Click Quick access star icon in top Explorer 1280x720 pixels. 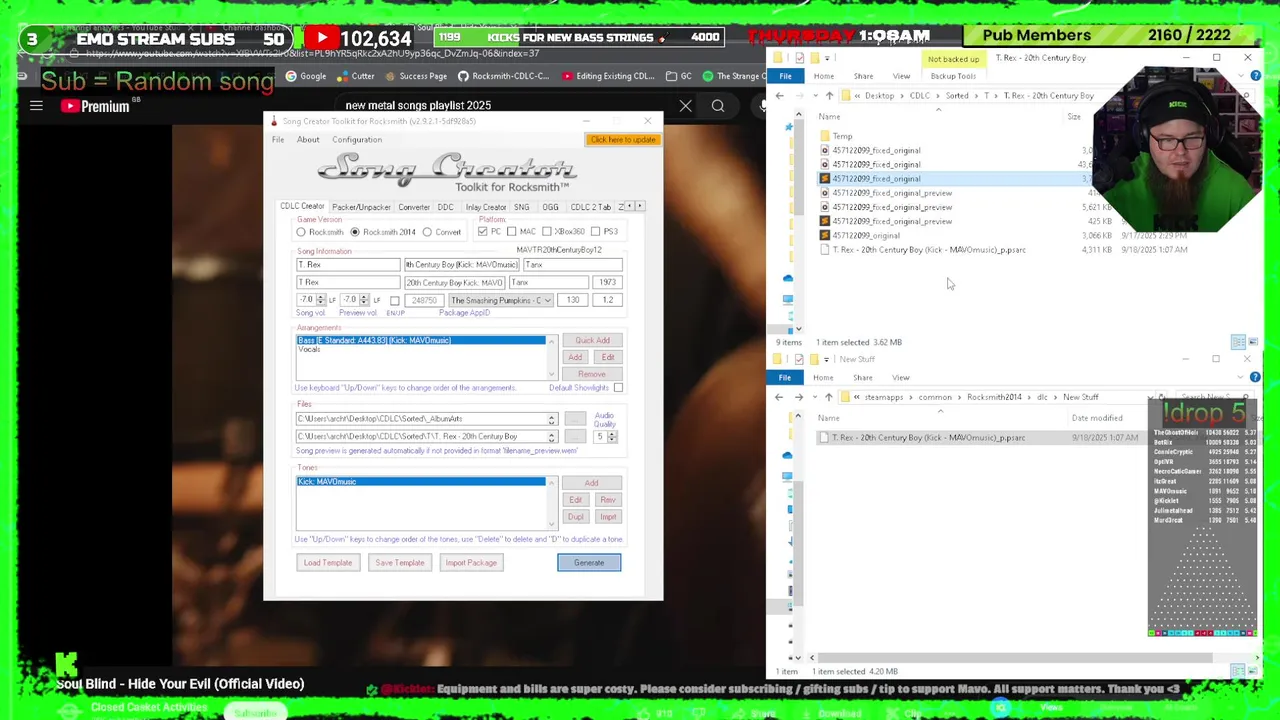tap(789, 127)
